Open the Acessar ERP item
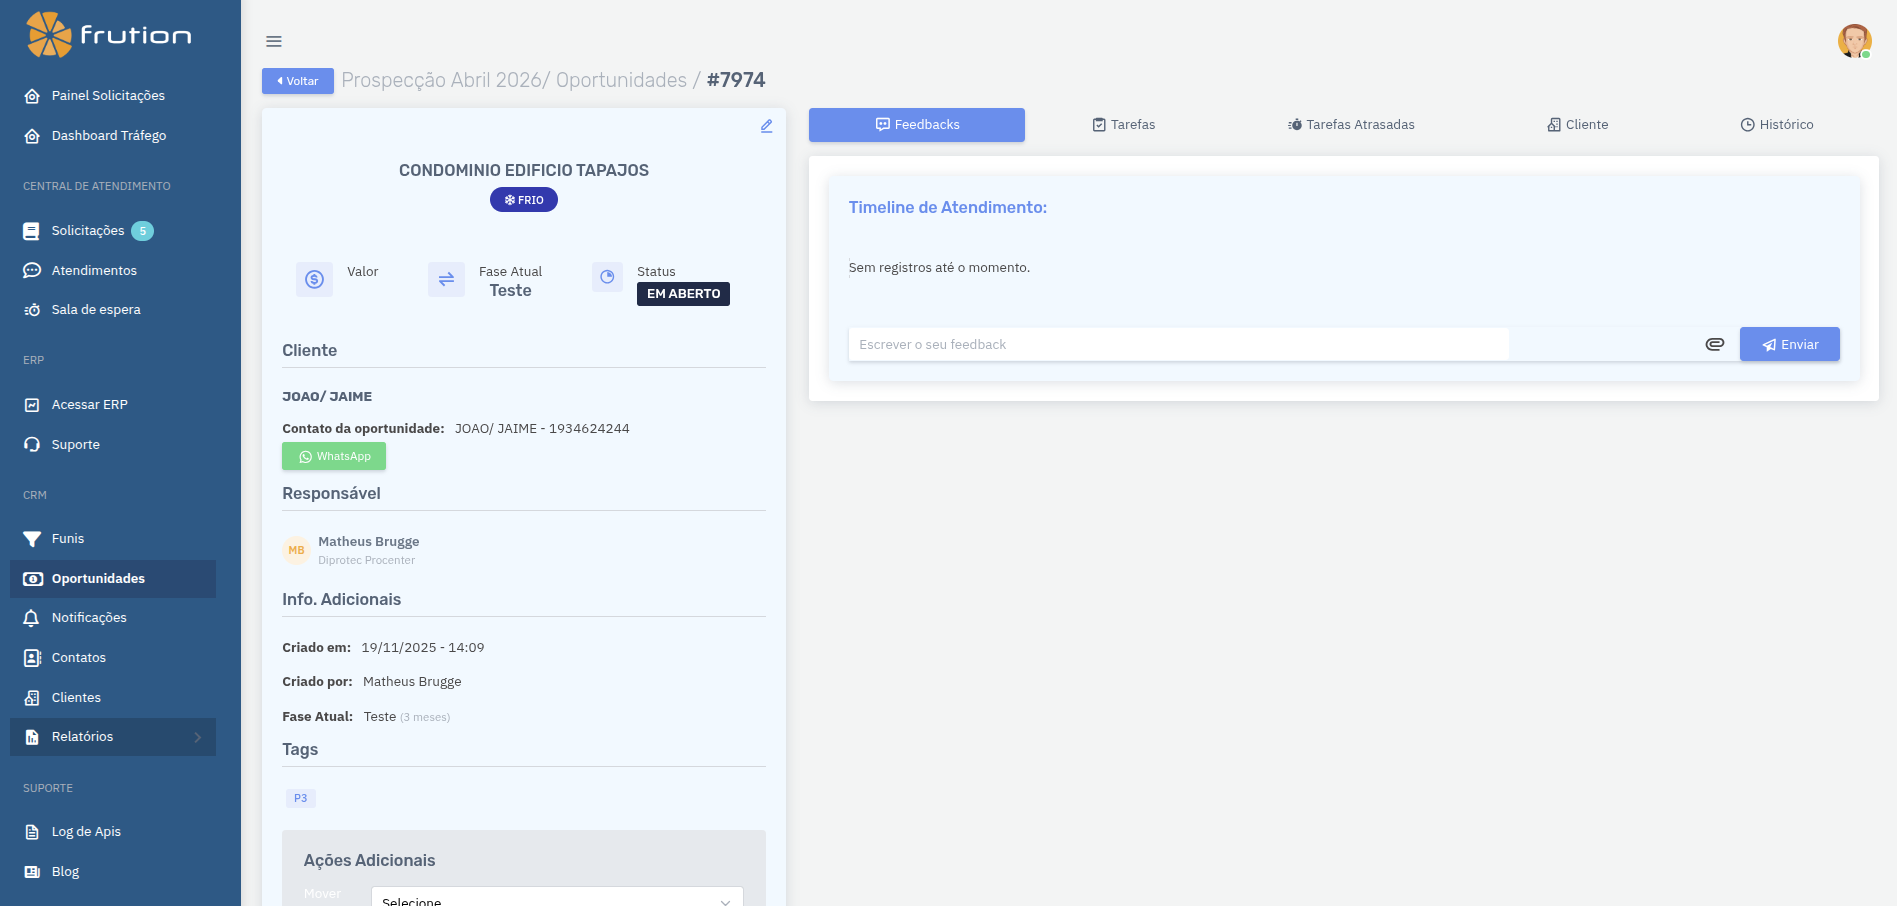 [x=89, y=404]
